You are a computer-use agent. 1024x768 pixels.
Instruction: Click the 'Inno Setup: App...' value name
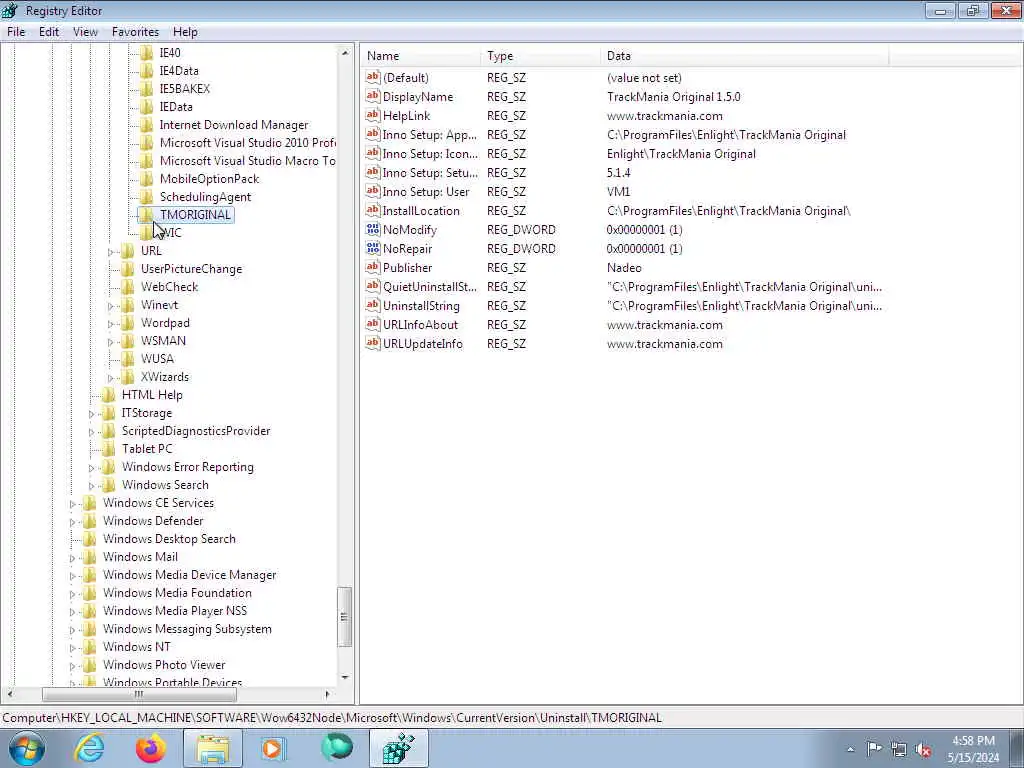click(430, 135)
